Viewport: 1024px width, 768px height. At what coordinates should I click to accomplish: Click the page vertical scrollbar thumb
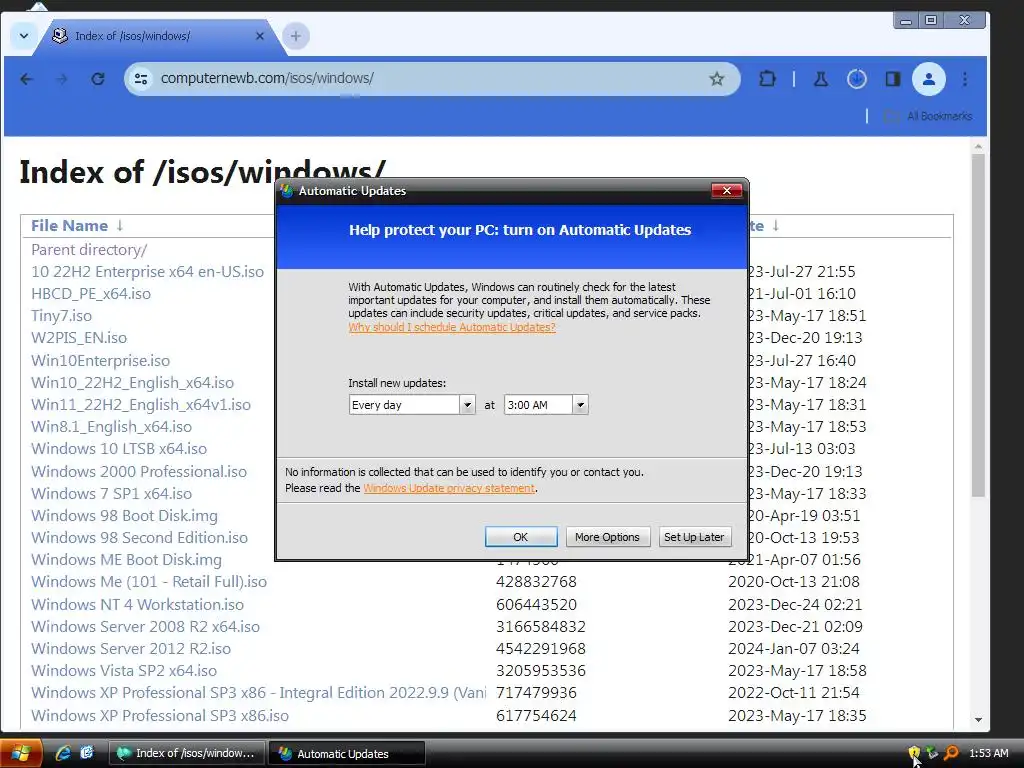click(x=978, y=325)
